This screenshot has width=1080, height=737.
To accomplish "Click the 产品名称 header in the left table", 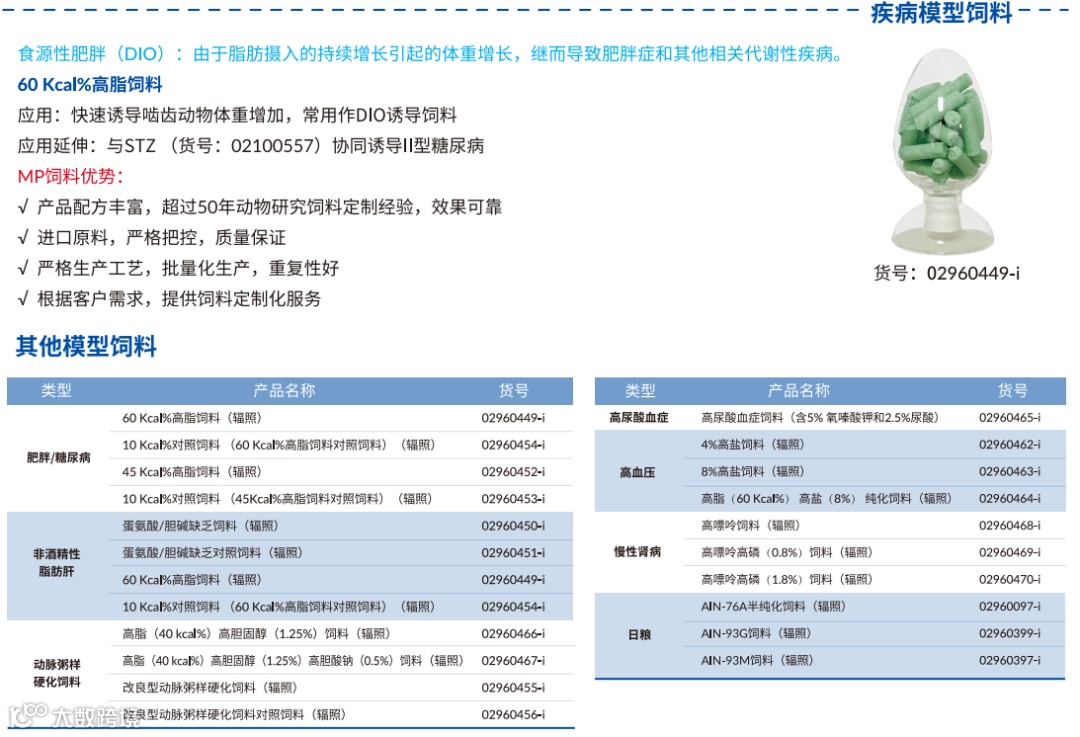I will (284, 391).
